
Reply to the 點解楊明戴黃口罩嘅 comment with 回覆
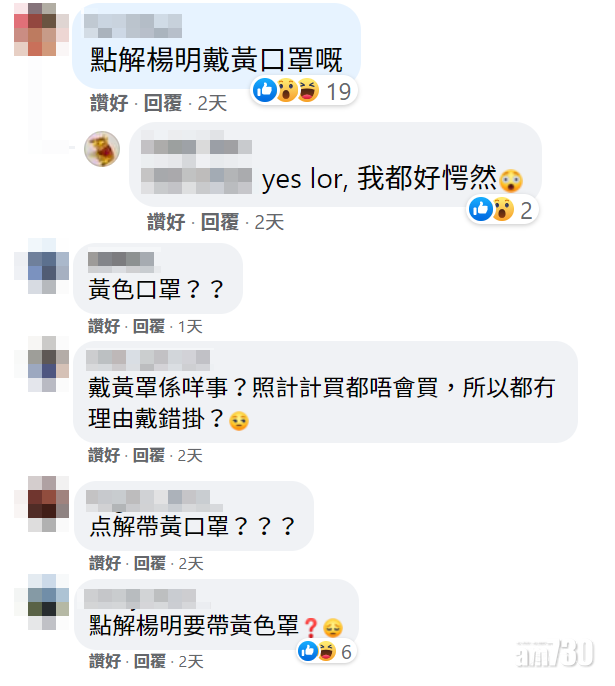(163, 104)
